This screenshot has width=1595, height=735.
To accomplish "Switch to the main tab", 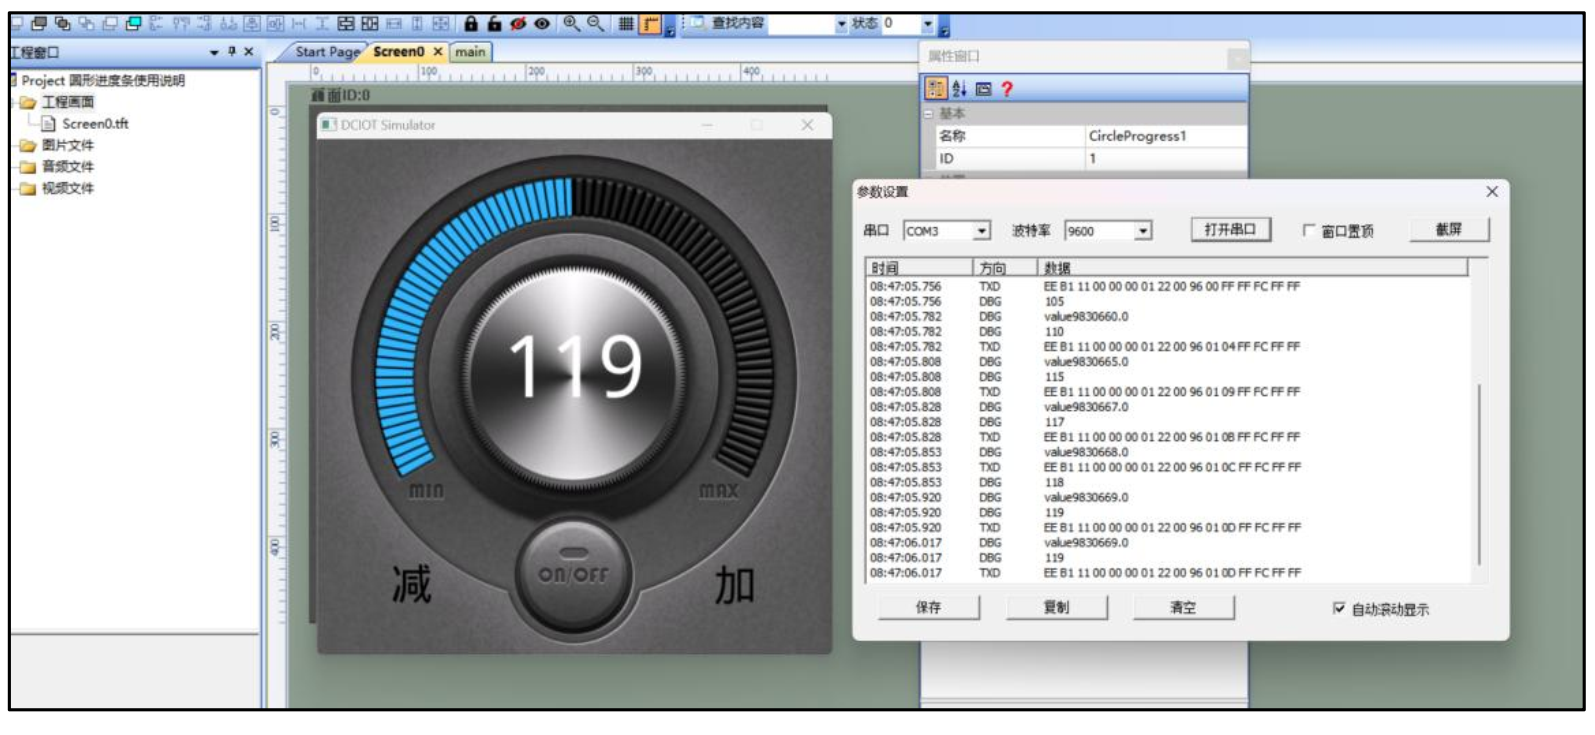I will 470,52.
